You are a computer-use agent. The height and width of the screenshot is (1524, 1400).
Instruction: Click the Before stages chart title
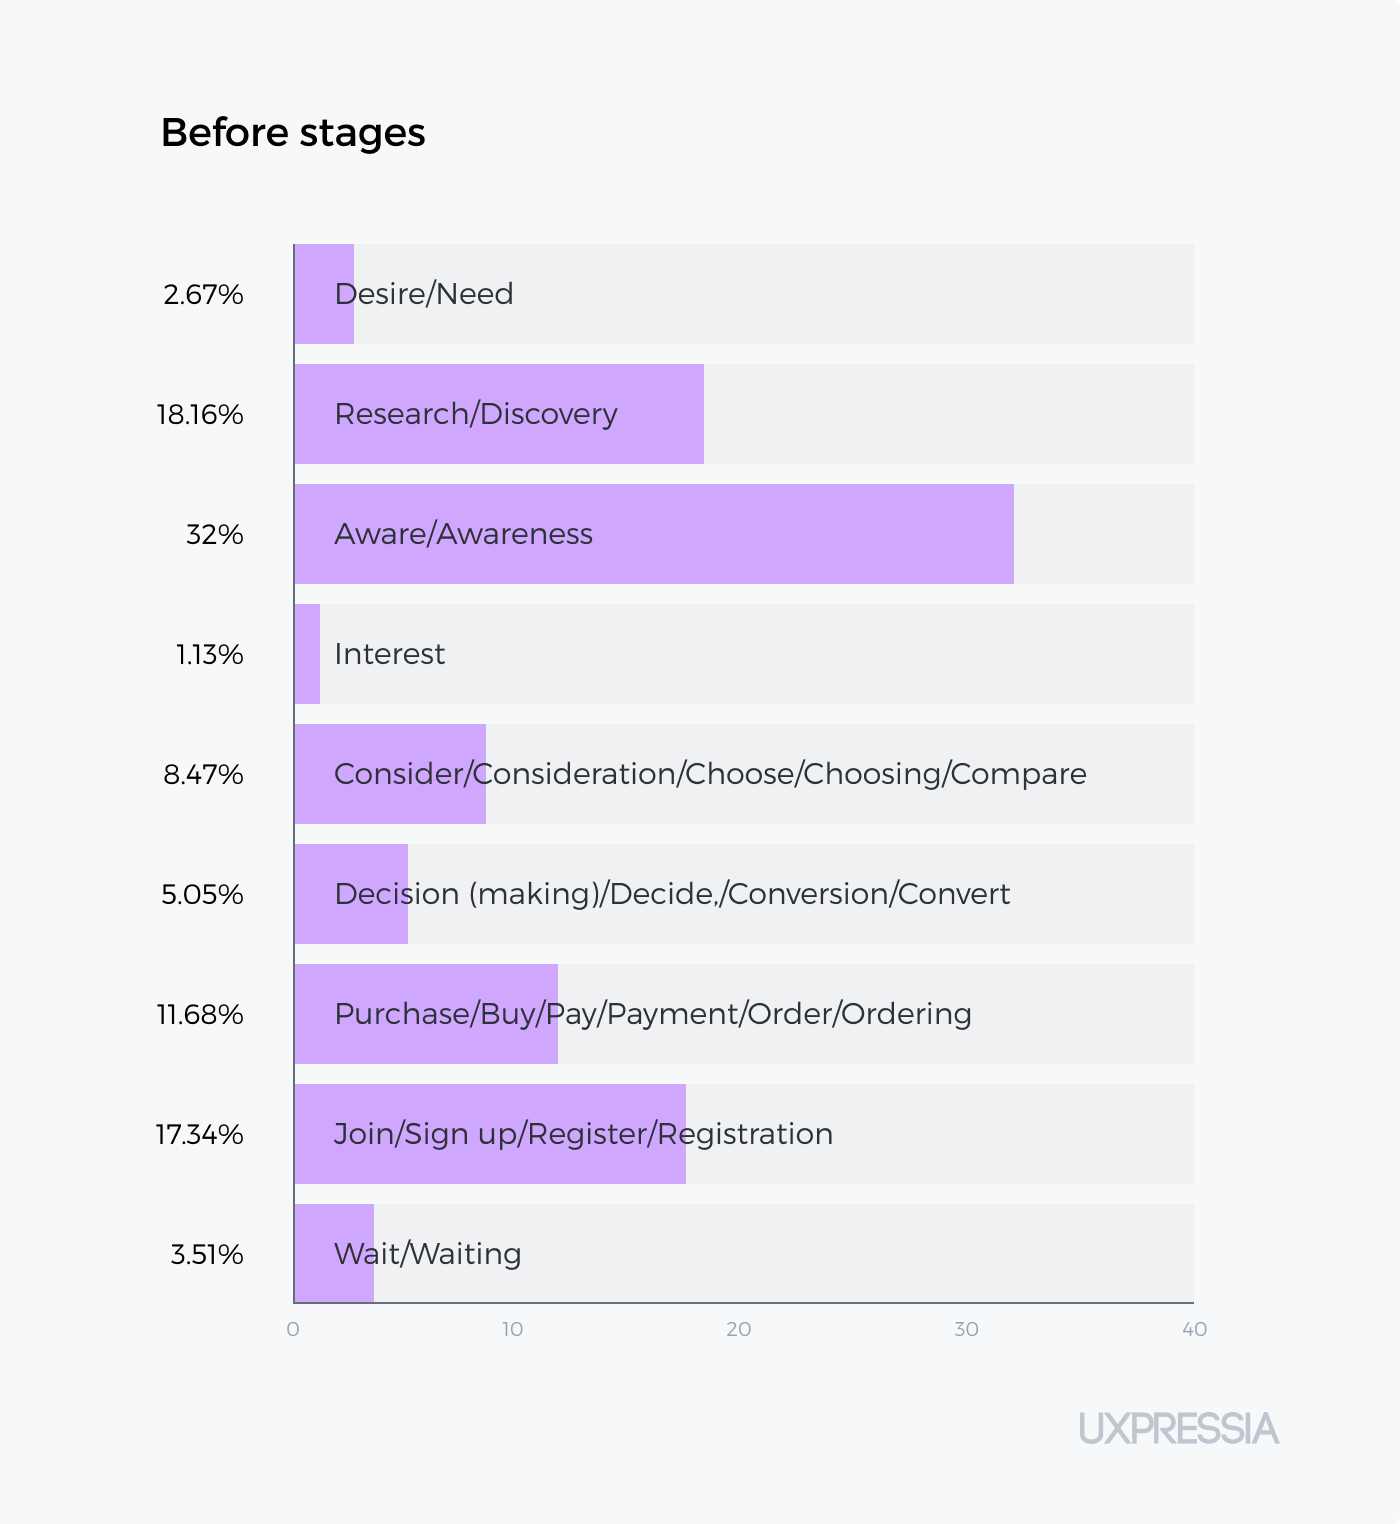point(293,133)
